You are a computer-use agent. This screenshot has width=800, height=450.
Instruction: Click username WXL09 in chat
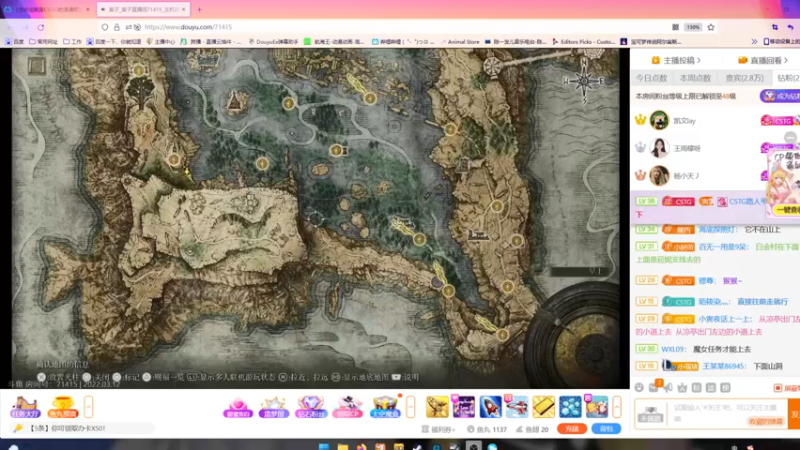click(x=673, y=349)
